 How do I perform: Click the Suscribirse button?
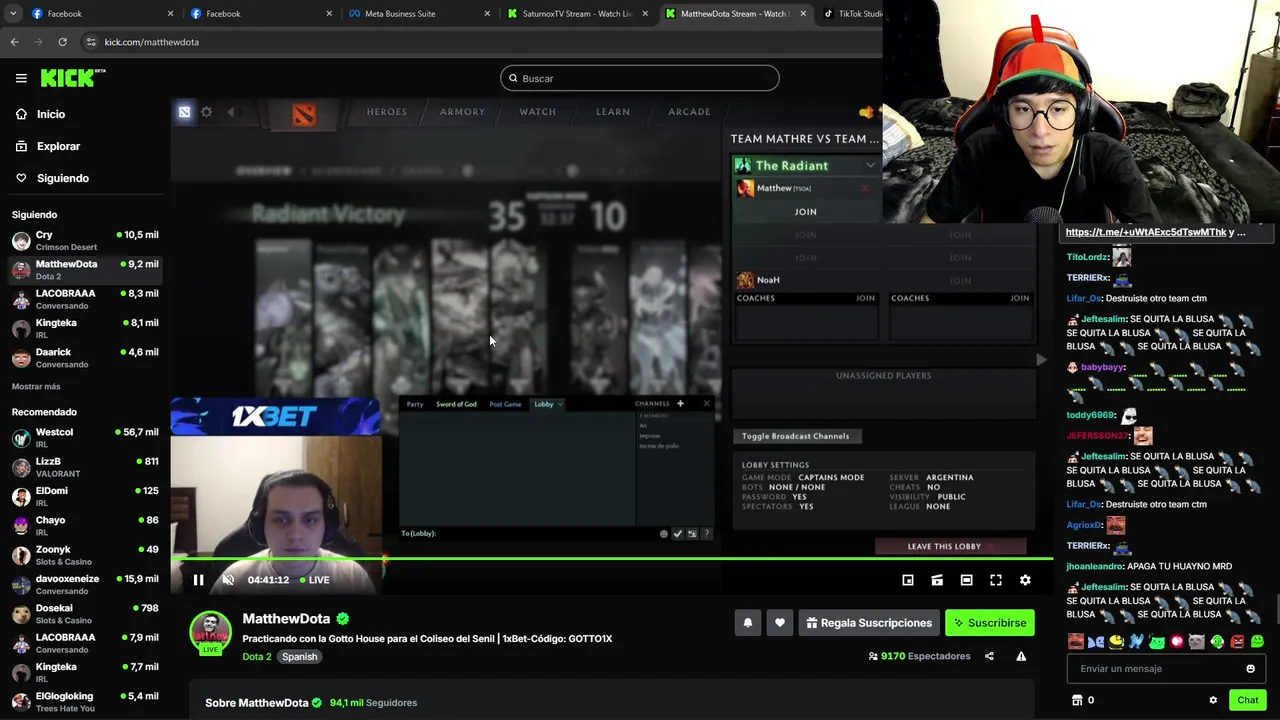click(989, 623)
